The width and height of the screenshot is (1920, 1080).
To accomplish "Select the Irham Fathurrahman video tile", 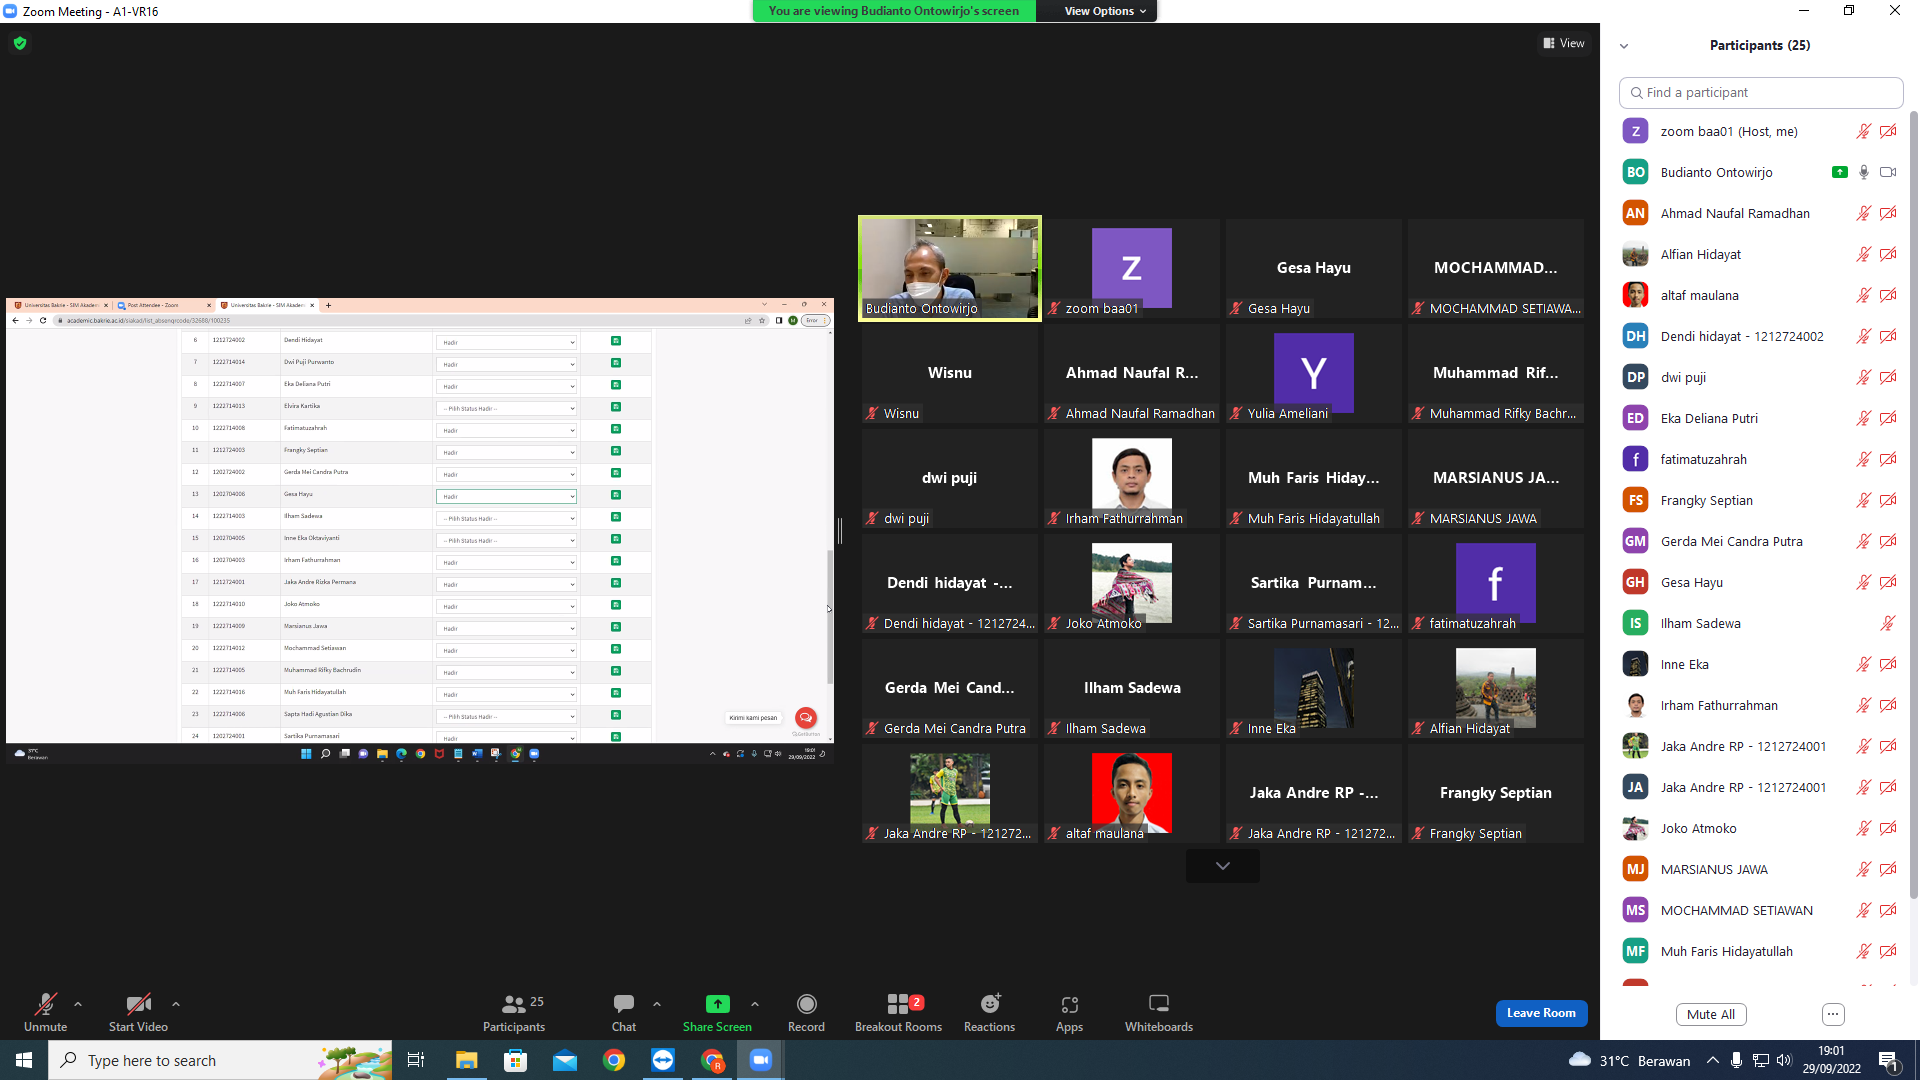I will coord(1132,478).
